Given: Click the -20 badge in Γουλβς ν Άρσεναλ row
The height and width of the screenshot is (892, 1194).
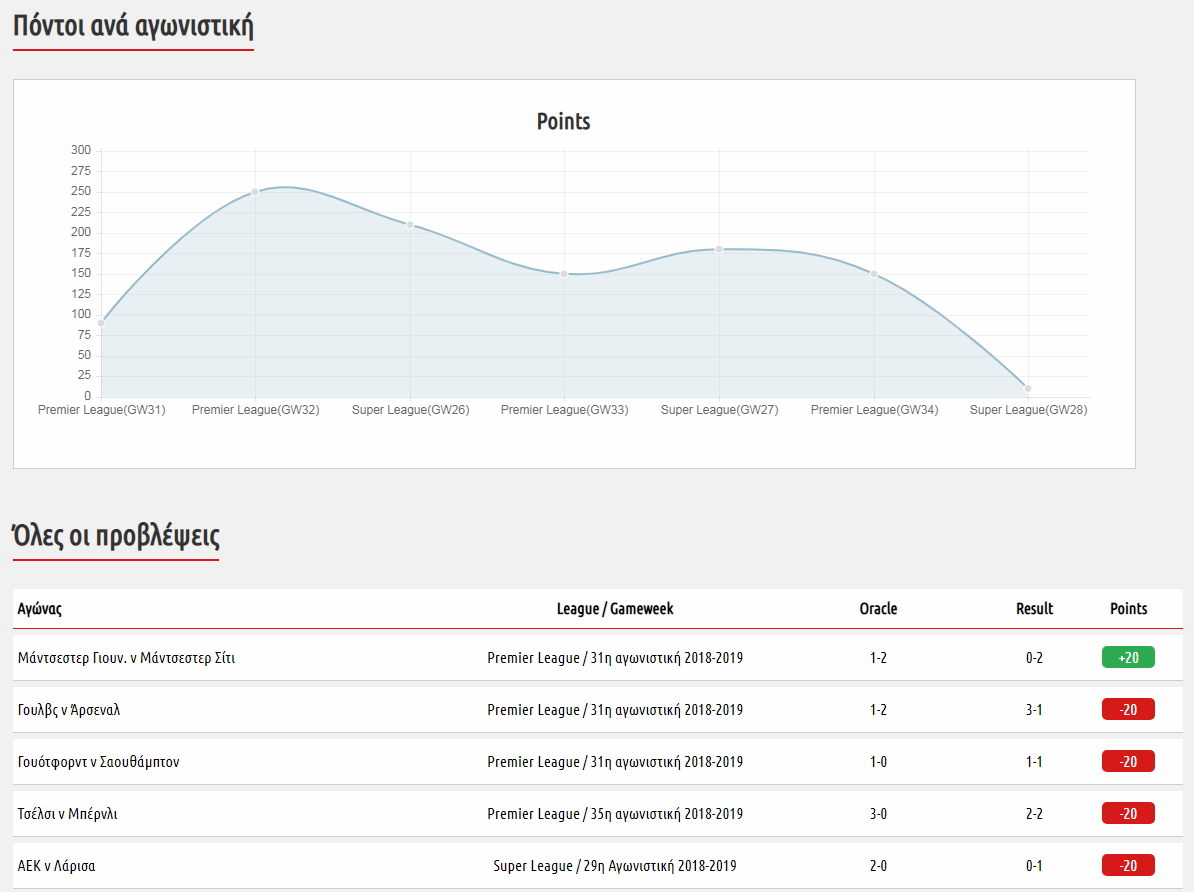Looking at the screenshot, I should point(1128,710).
